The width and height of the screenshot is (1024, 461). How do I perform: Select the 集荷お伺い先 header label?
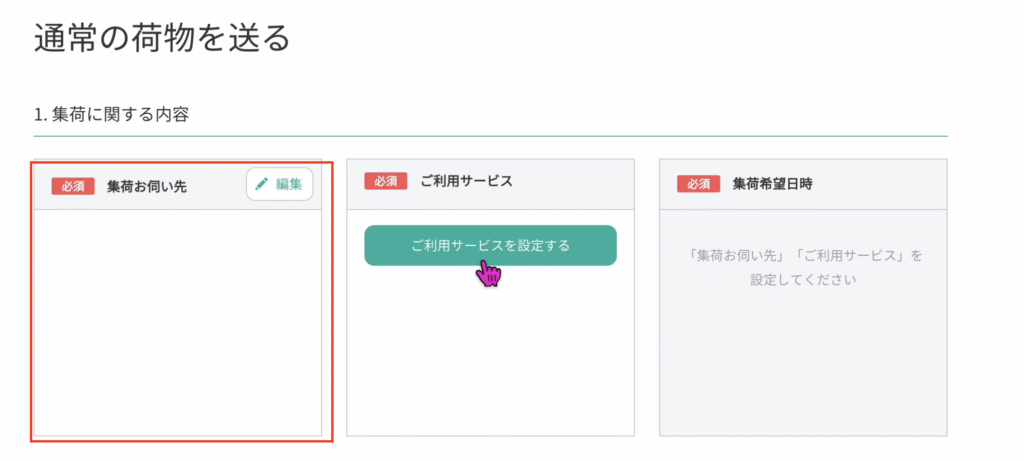pyautogui.click(x=147, y=187)
